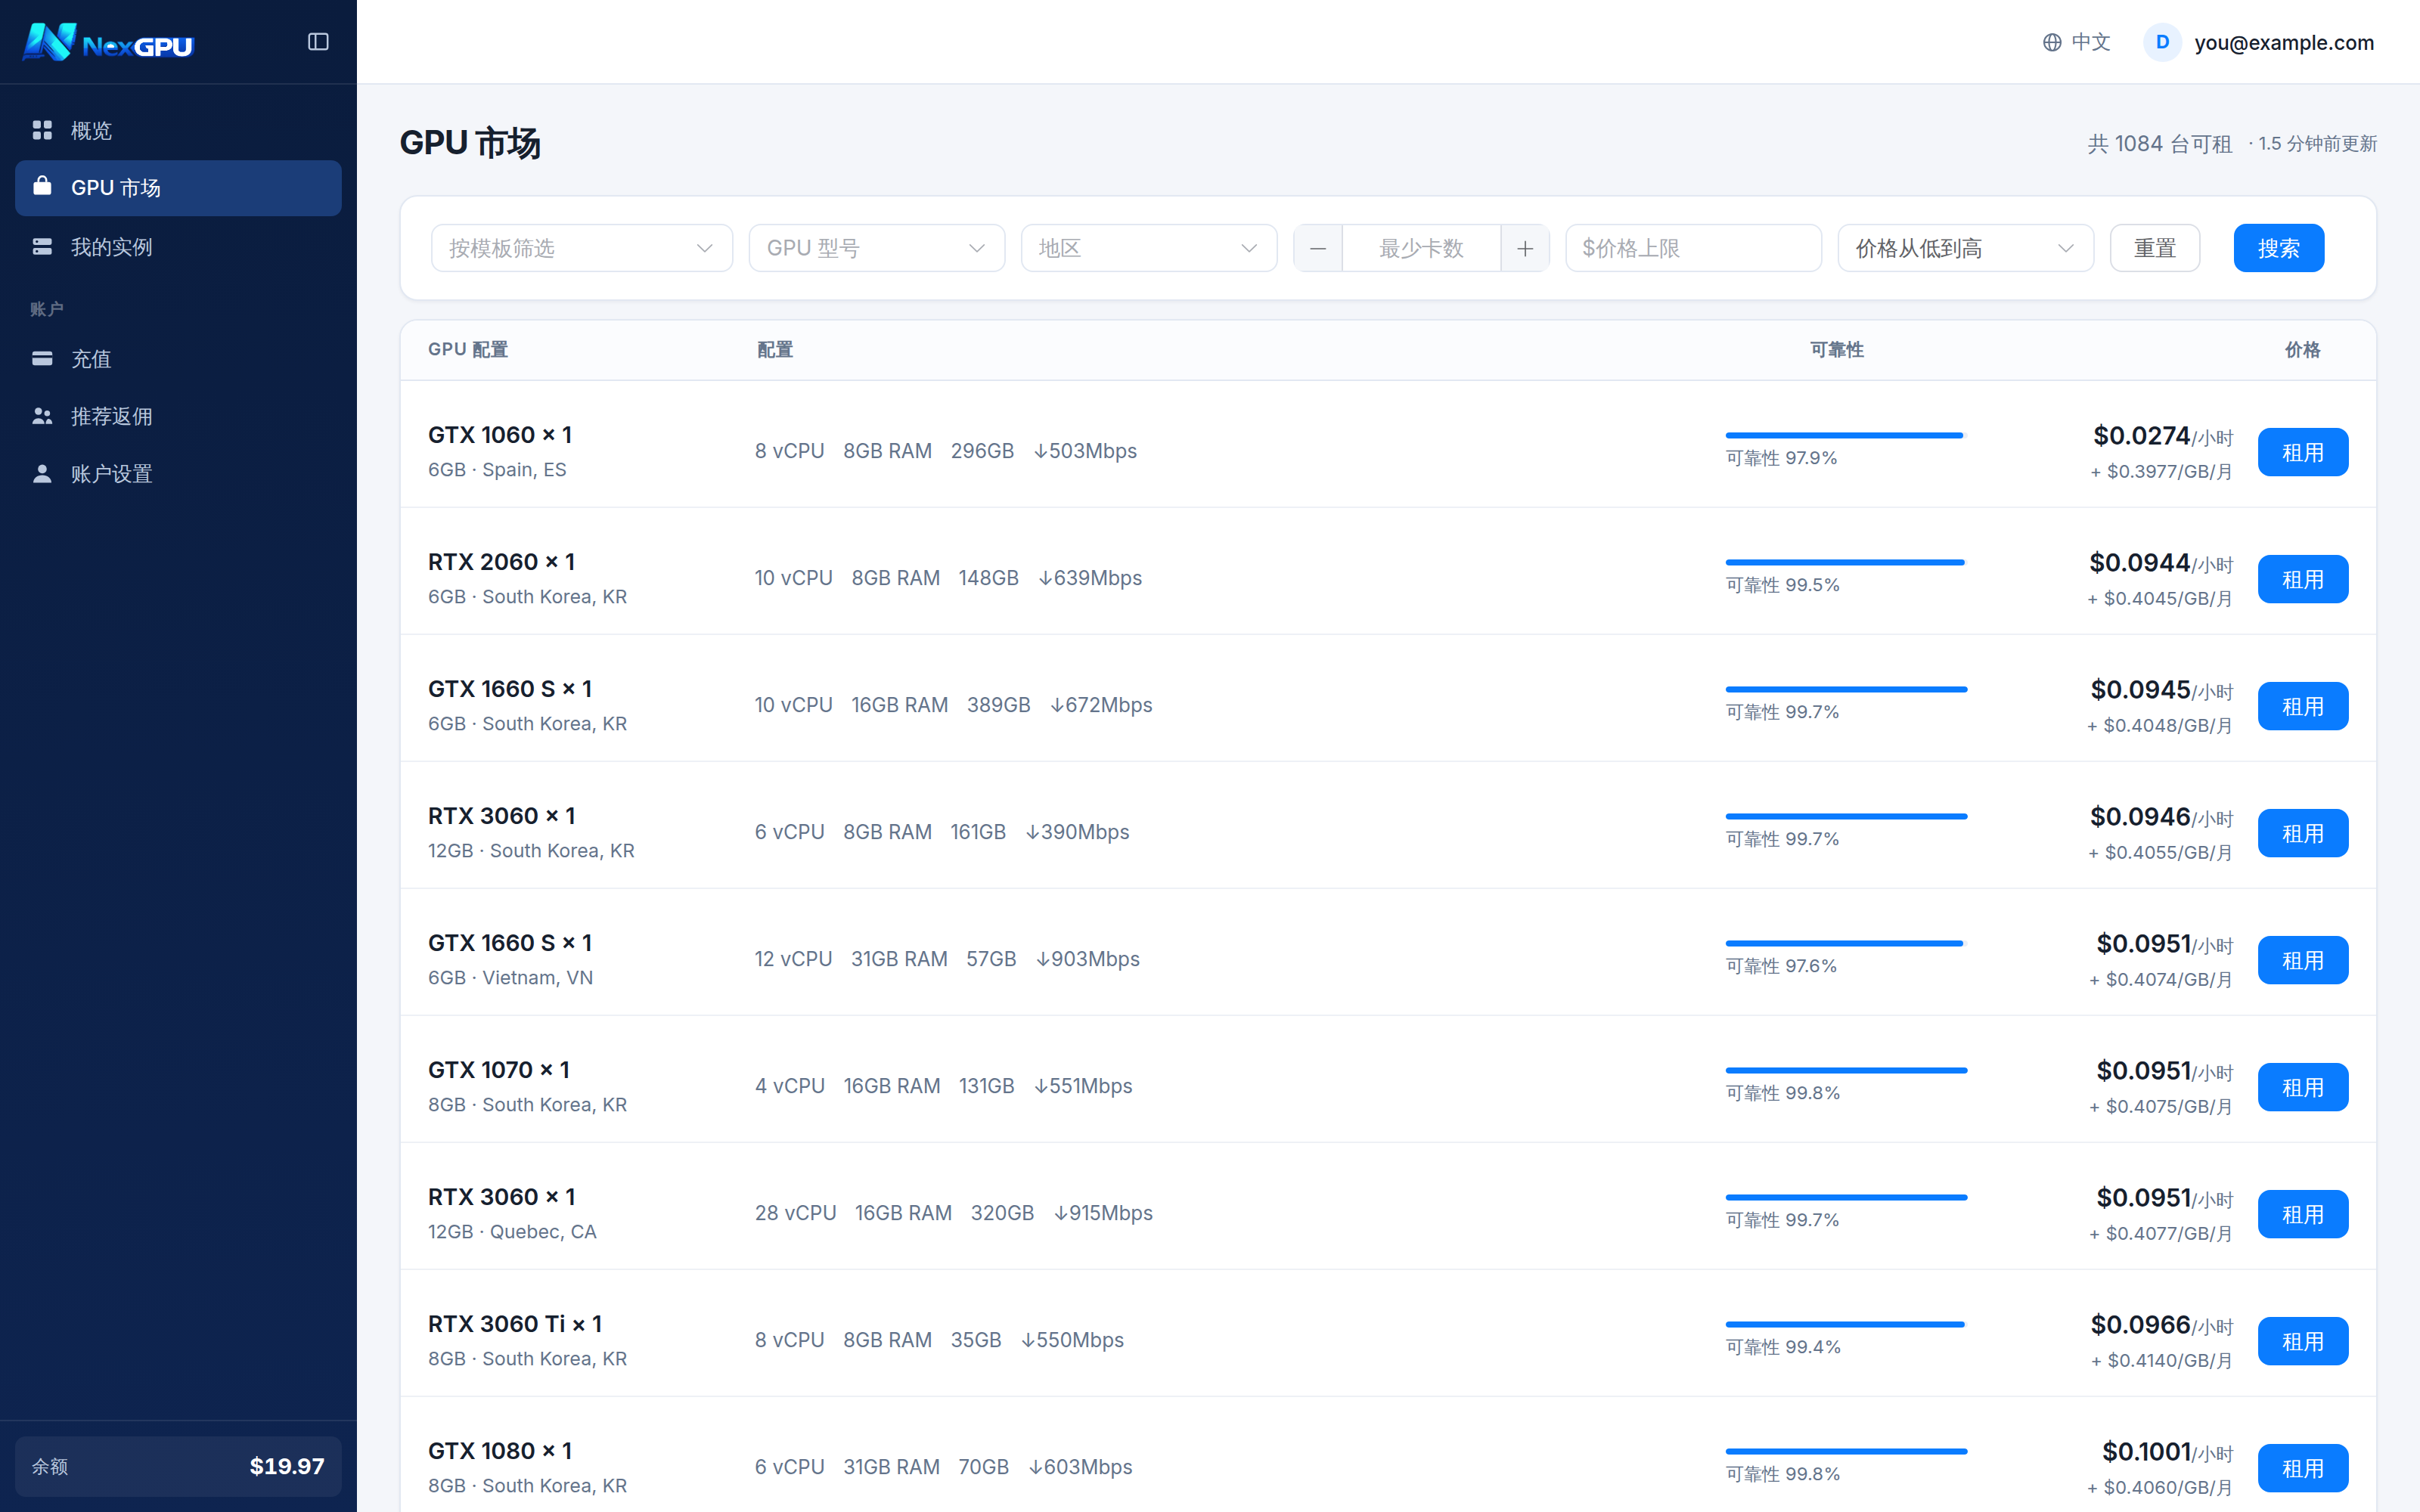2420x1512 pixels.
Task: Click the GPU 市场 bag icon
Action: 42,186
